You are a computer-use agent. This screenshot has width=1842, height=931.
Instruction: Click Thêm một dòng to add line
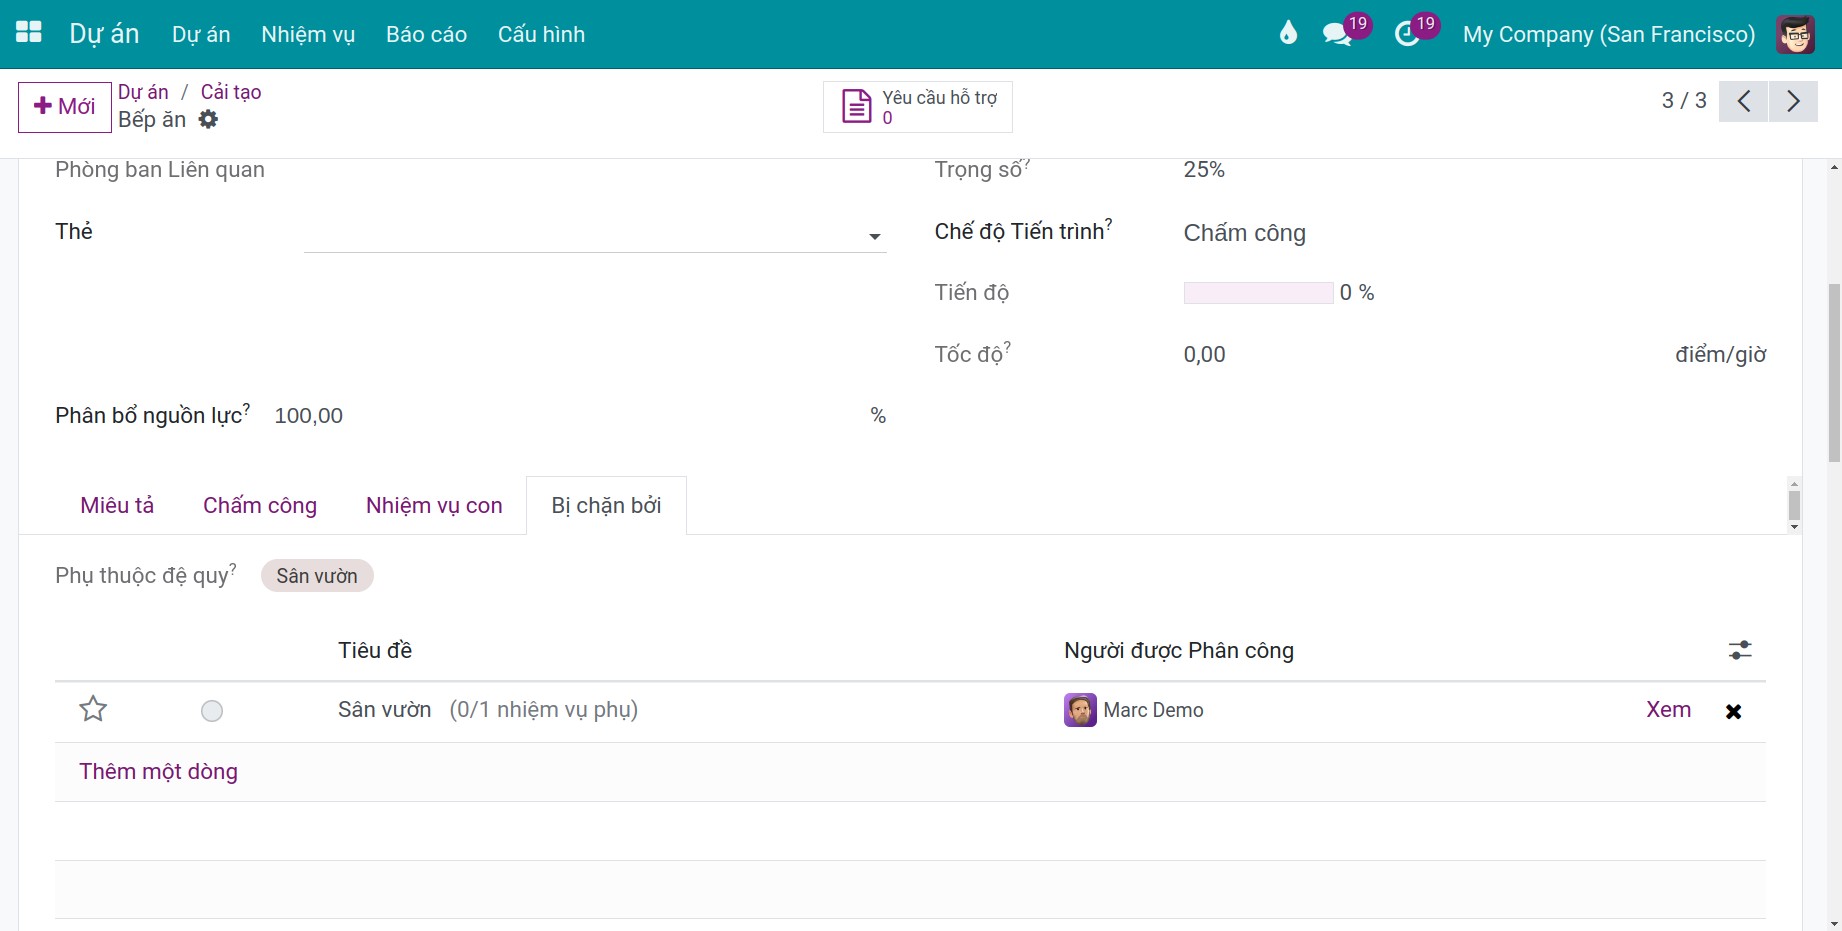(158, 771)
